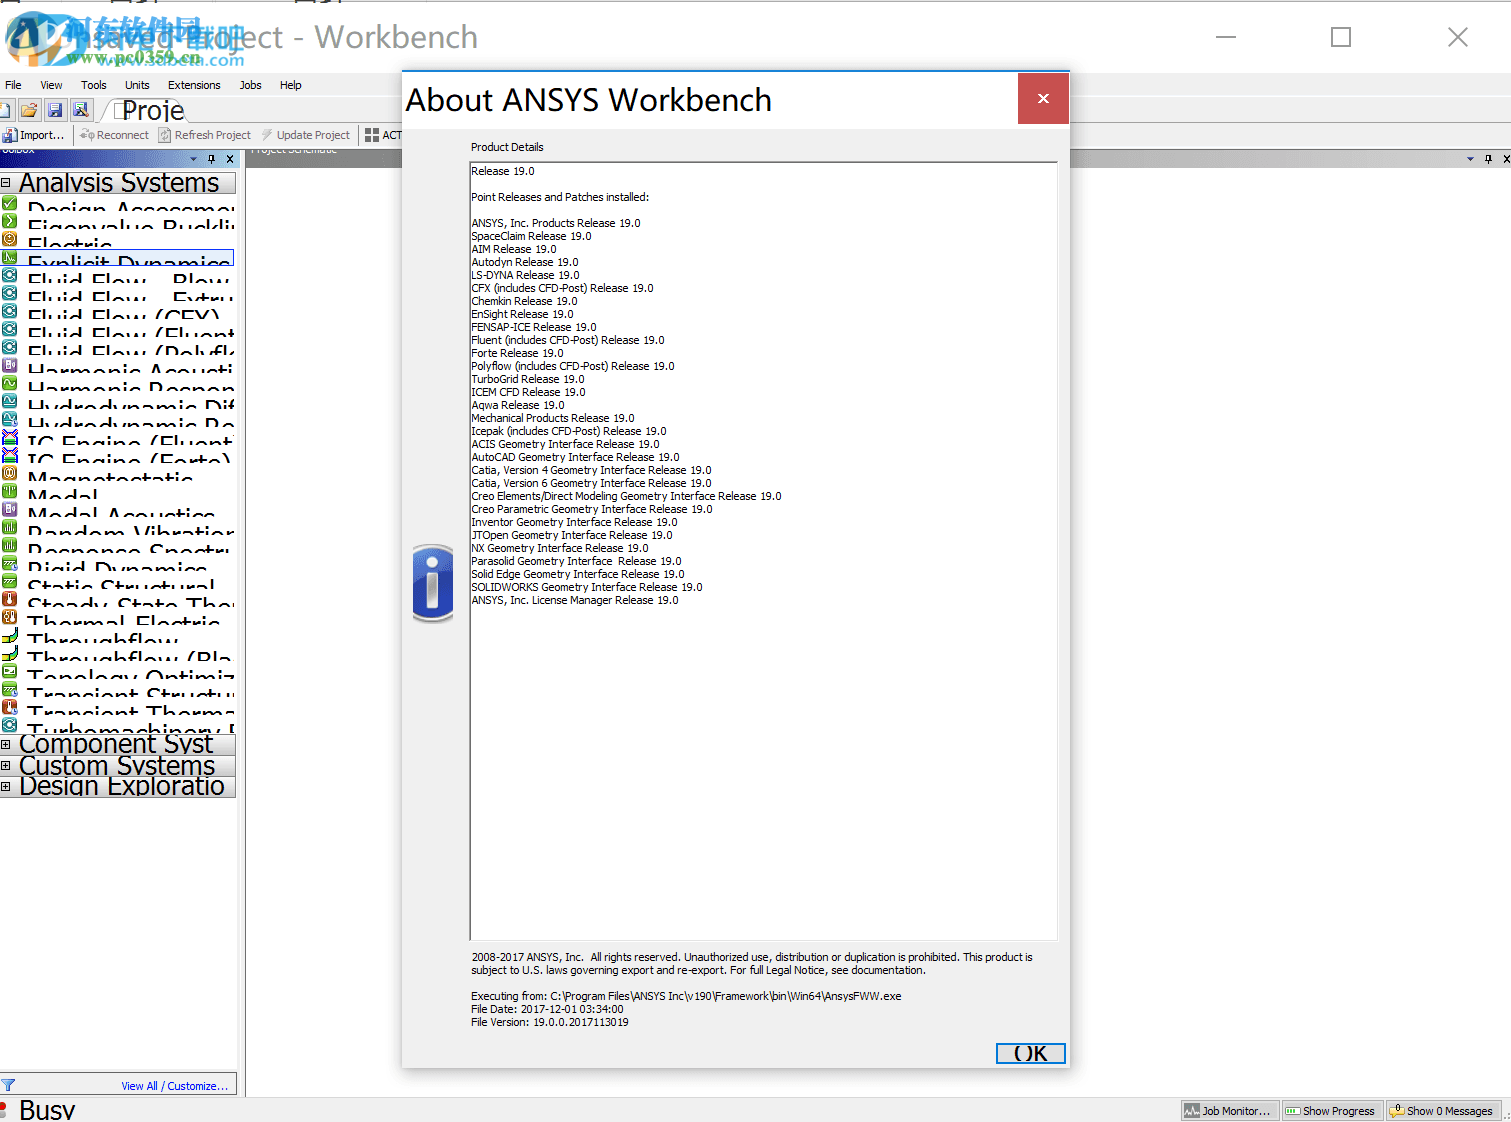Click the Hydrodynamic Diffraction system icon
The image size is (1511, 1122).
coord(10,401)
